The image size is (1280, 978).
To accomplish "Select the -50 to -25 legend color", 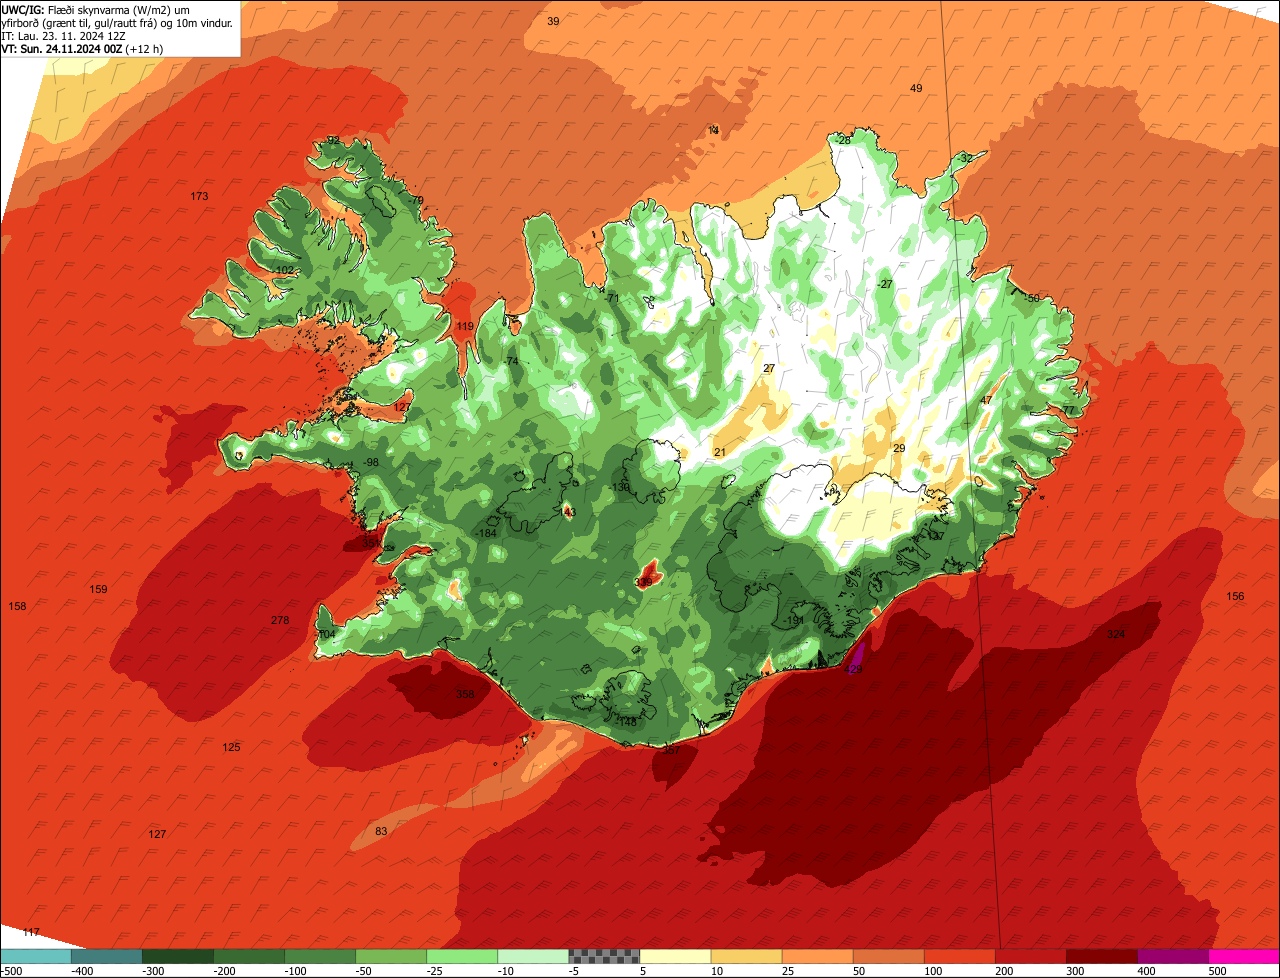I will point(391,956).
